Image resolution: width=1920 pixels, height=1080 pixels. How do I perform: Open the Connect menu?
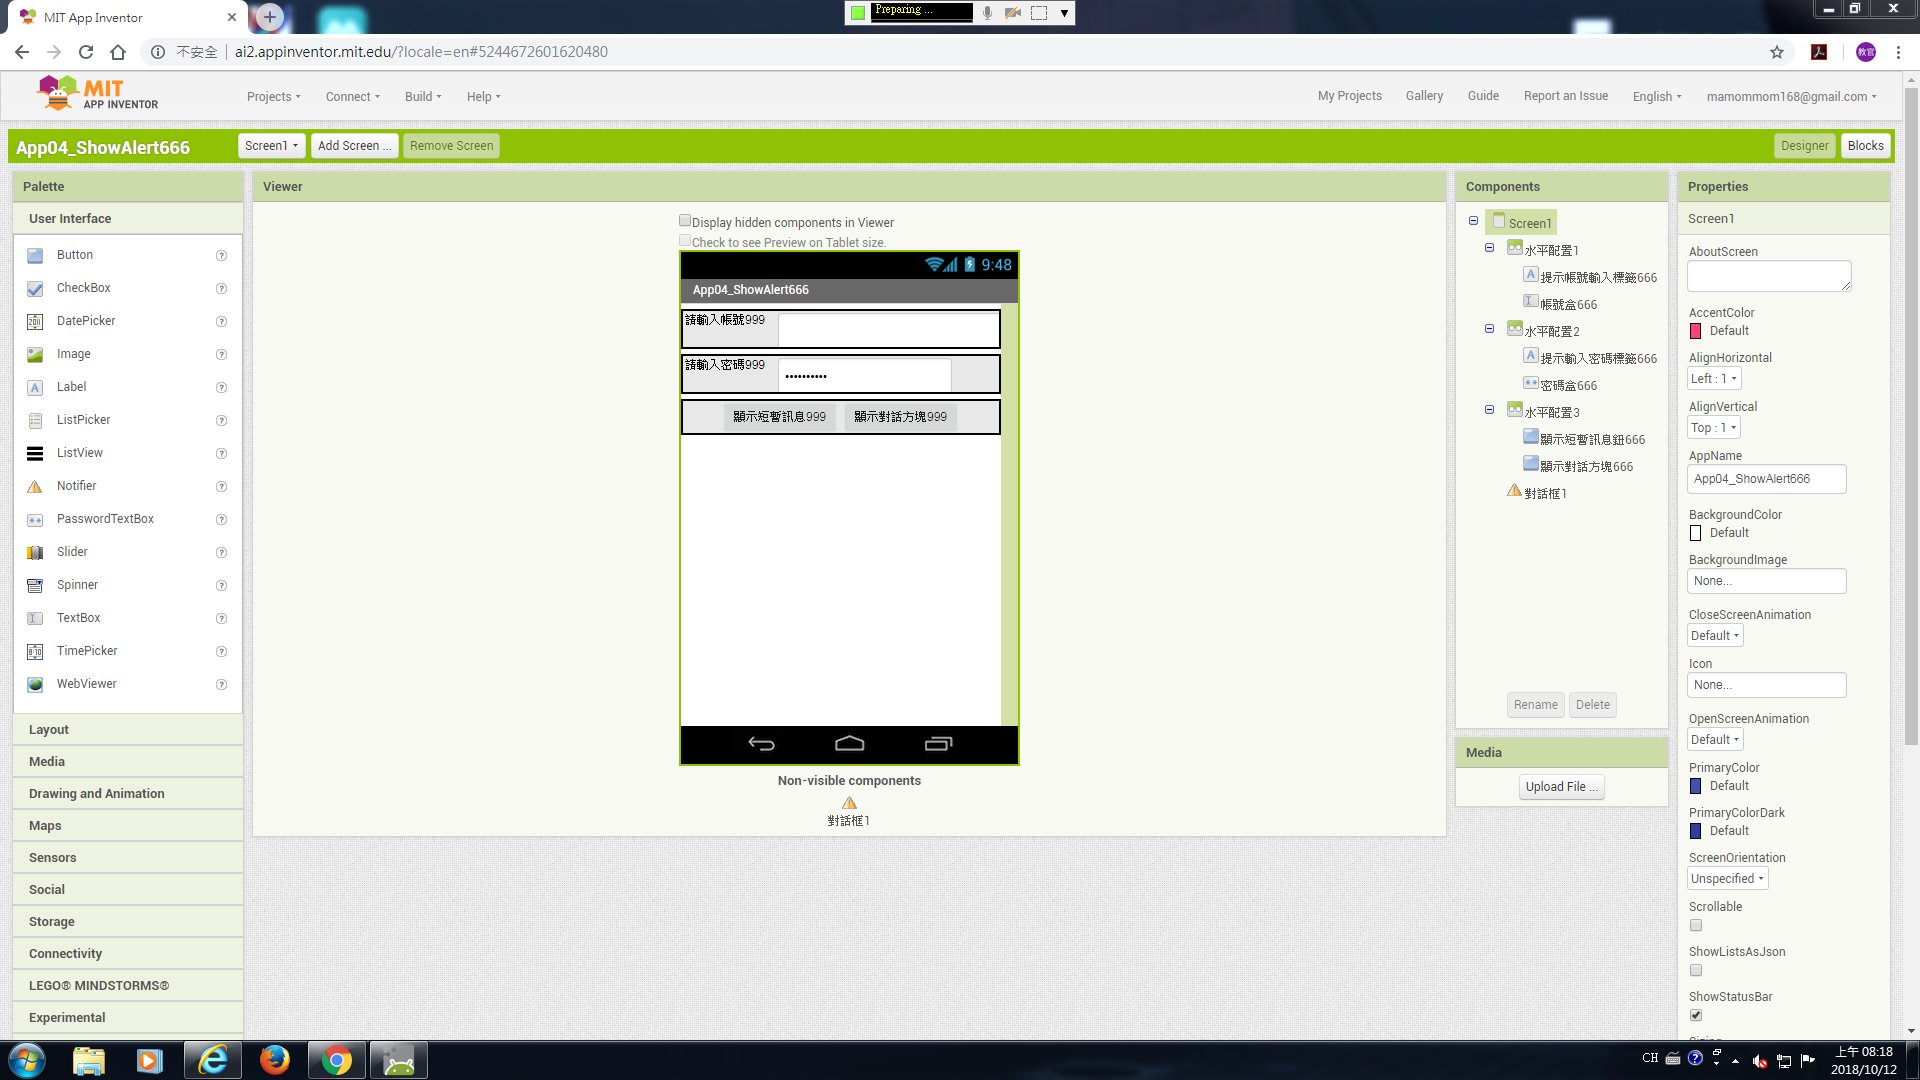pos(352,97)
